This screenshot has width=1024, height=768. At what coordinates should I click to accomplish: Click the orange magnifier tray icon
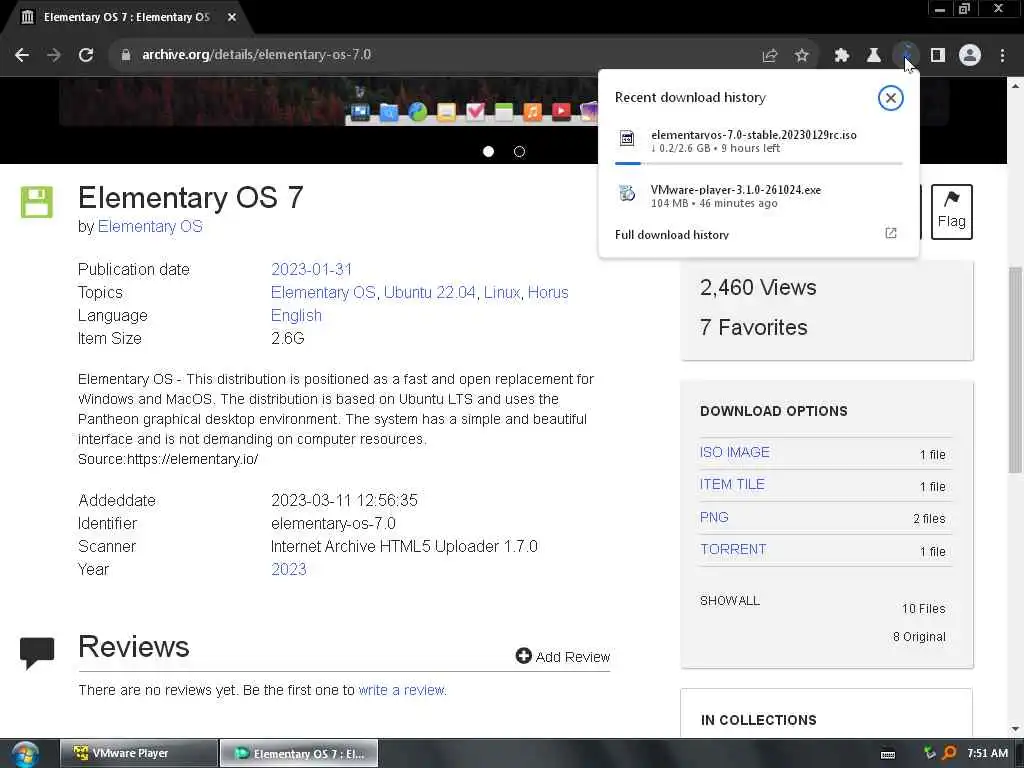click(950, 753)
